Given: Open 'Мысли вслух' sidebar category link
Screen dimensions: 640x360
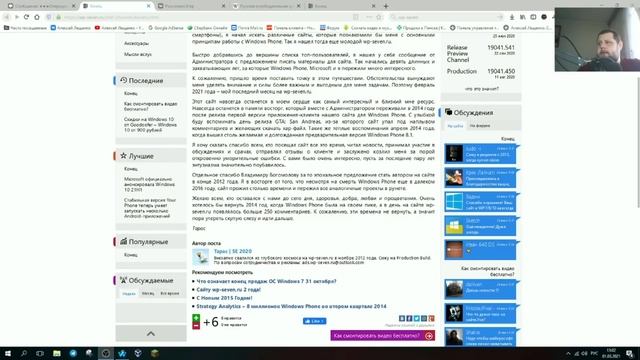Looking at the screenshot, I should (x=138, y=54).
